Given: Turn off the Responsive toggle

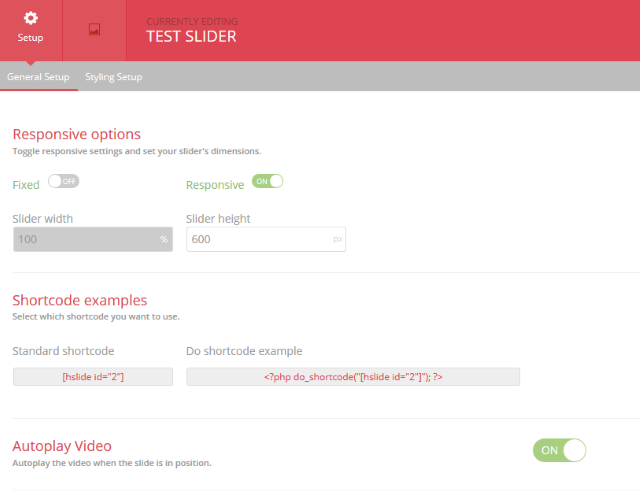Looking at the screenshot, I should point(267,182).
